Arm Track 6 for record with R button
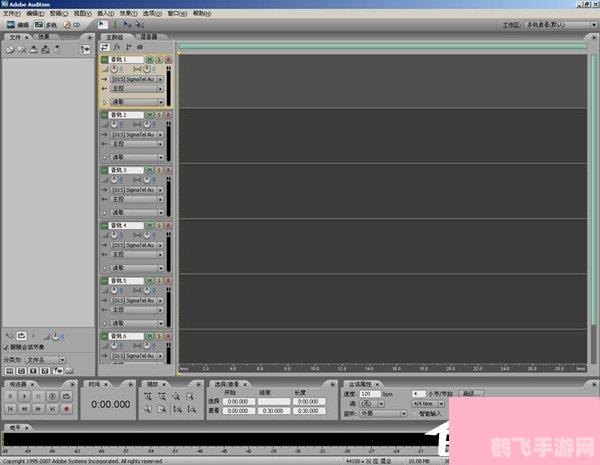 (168, 336)
